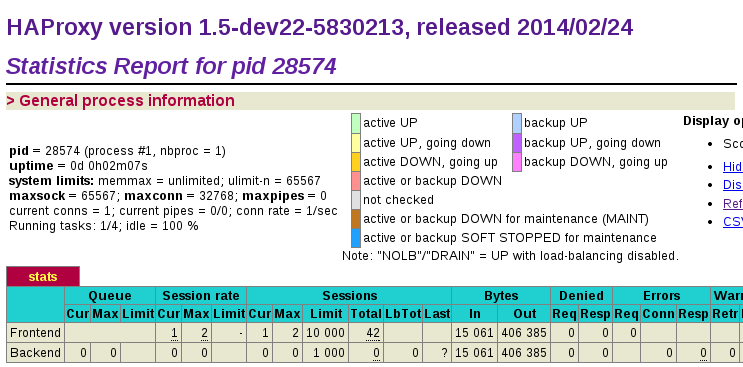Click the Frontend Bytes Out '406 385' cell
The height and width of the screenshot is (367, 743).
coord(525,333)
